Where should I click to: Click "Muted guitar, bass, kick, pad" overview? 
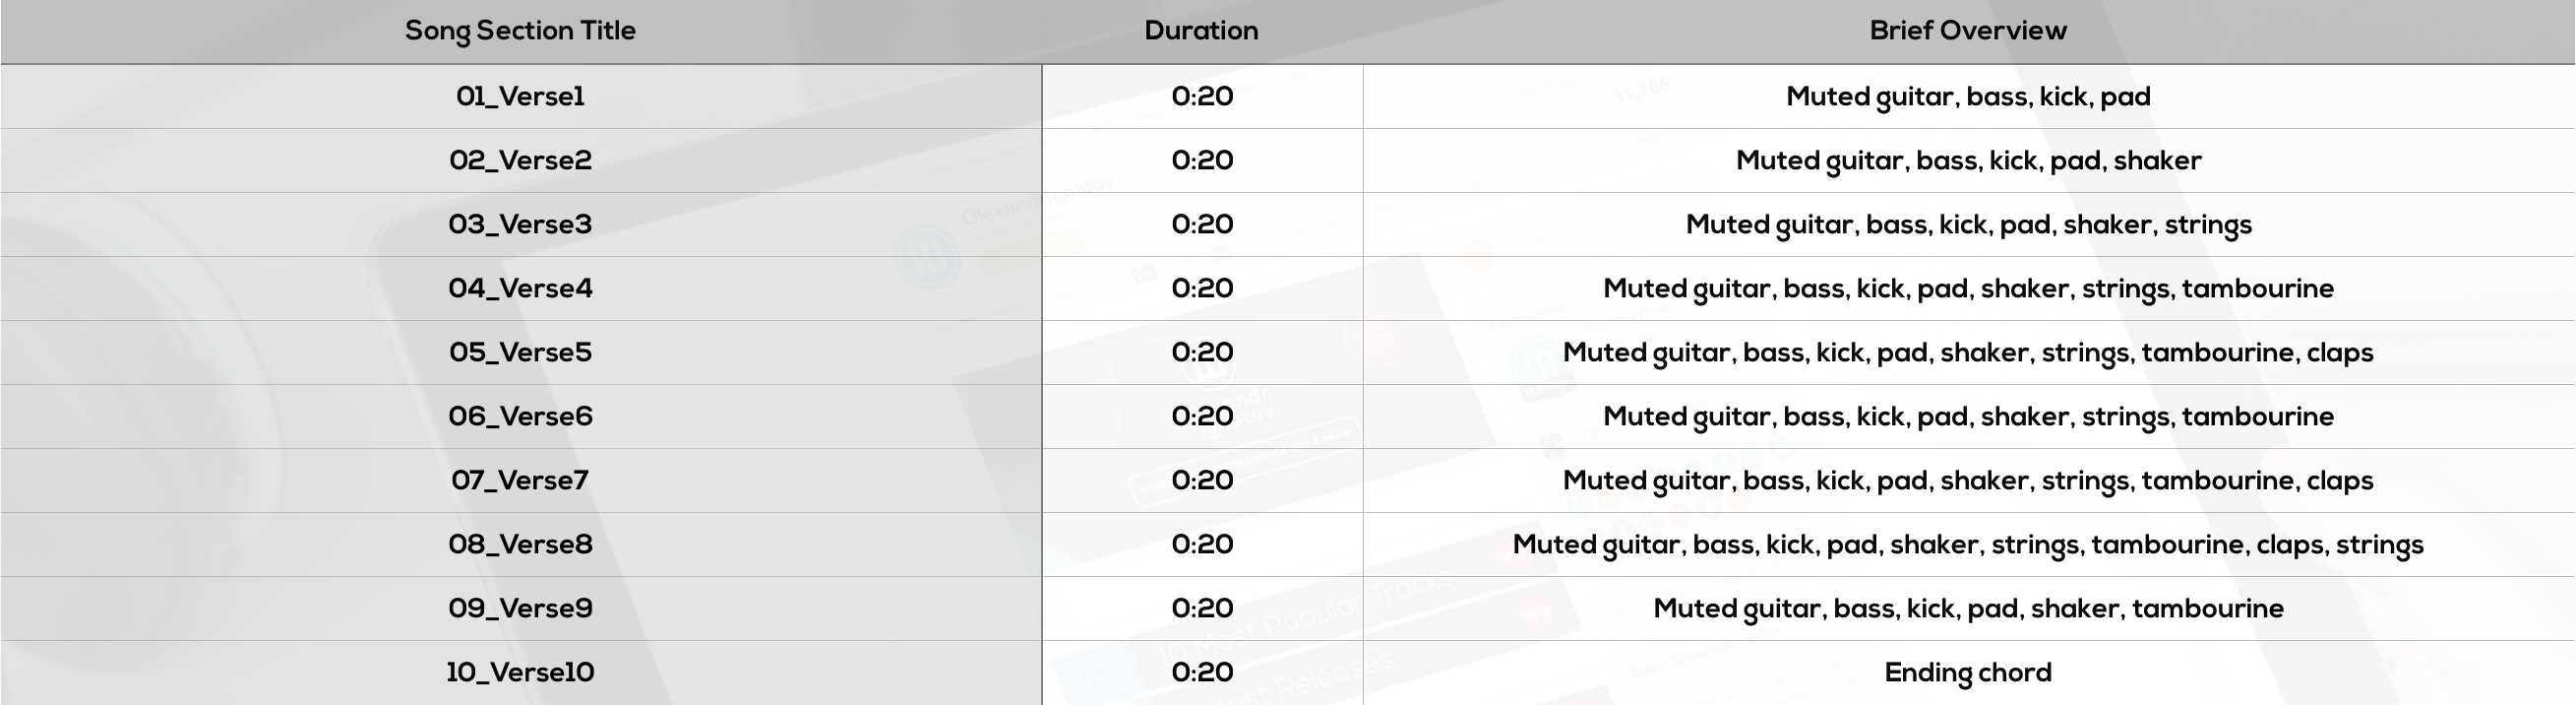pos(1967,97)
